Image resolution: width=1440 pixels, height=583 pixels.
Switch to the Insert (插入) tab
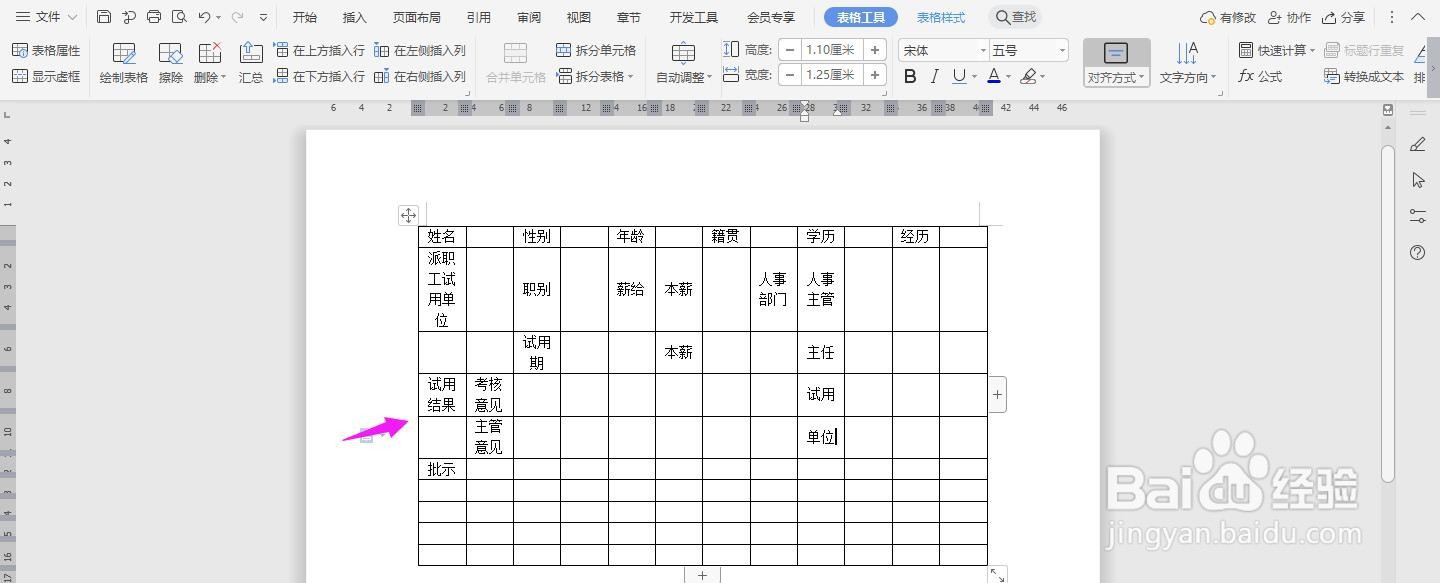tap(355, 17)
